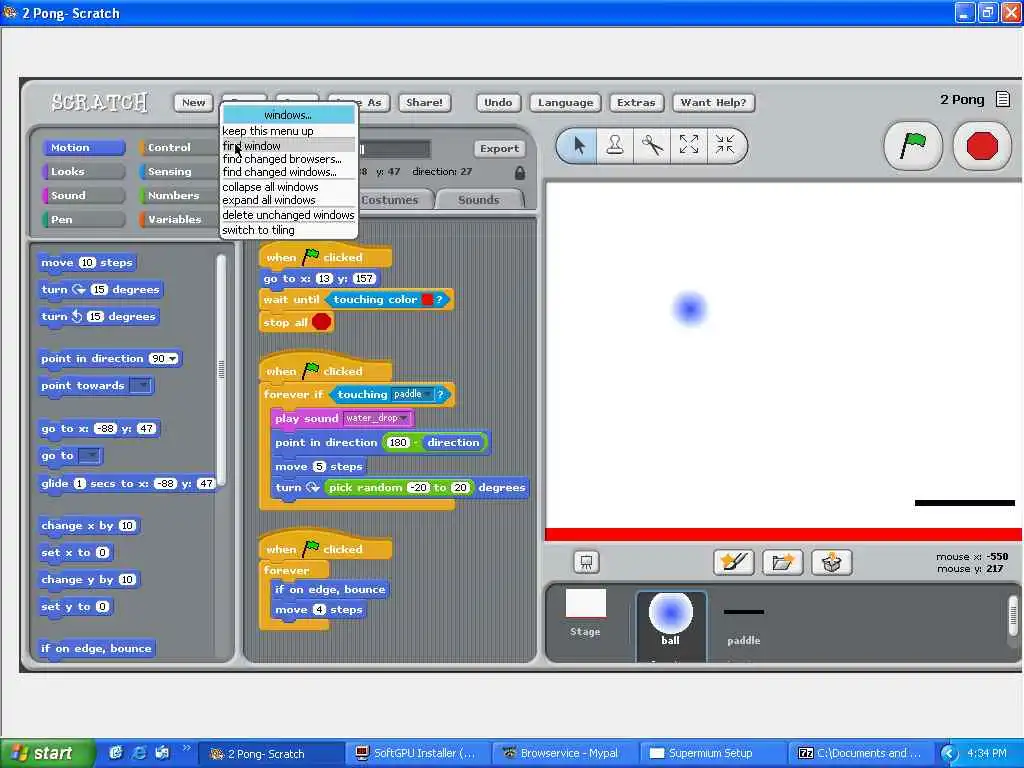Open point in direction 90 dropdown
This screenshot has width=1024, height=768.
tap(172, 359)
